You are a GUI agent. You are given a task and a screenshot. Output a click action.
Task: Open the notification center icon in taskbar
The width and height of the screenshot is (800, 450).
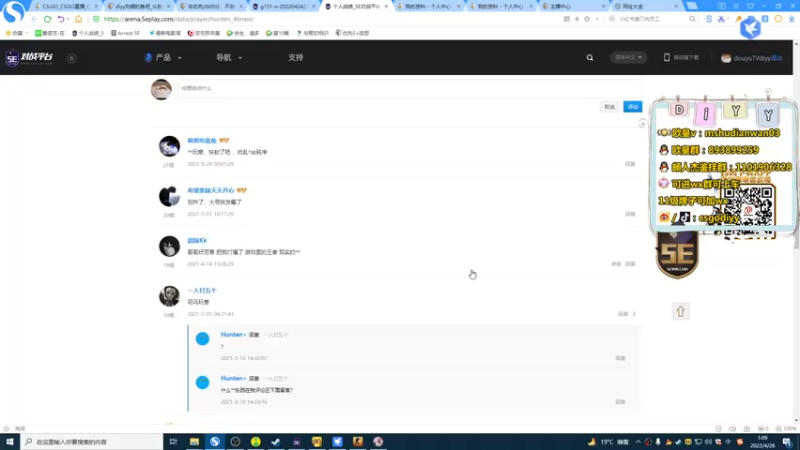(x=787, y=442)
